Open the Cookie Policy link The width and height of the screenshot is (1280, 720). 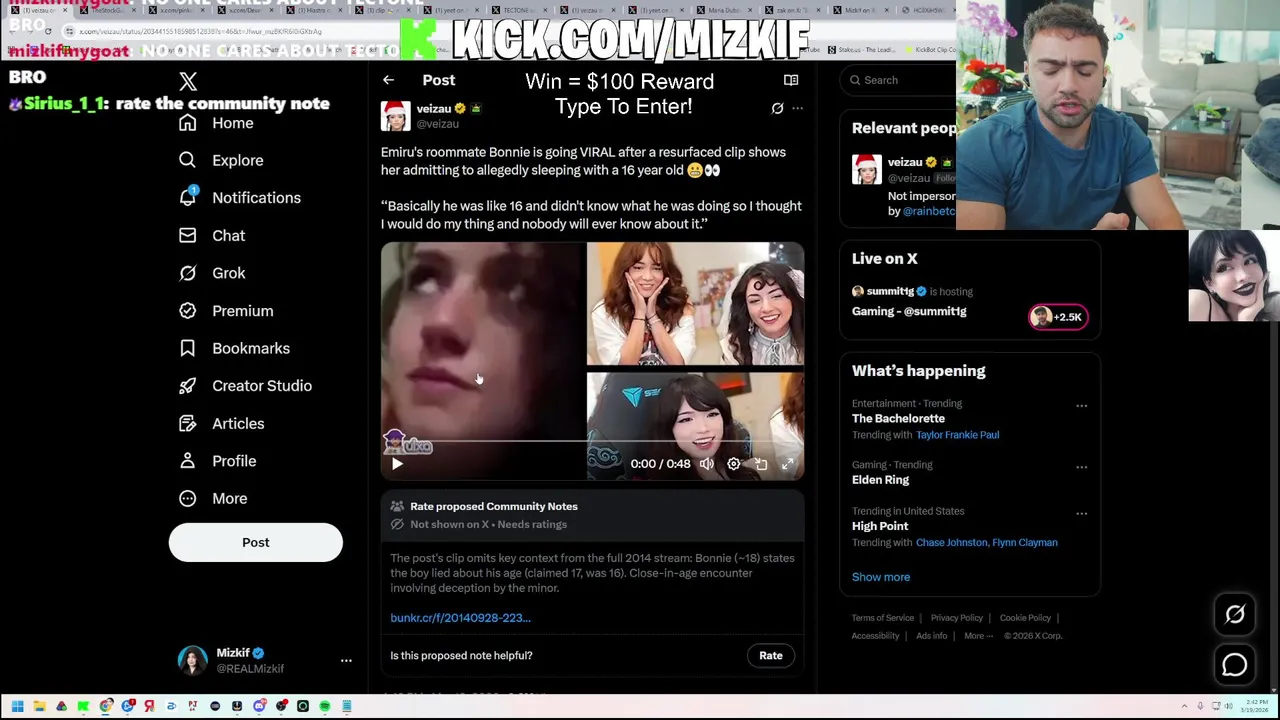click(1025, 618)
